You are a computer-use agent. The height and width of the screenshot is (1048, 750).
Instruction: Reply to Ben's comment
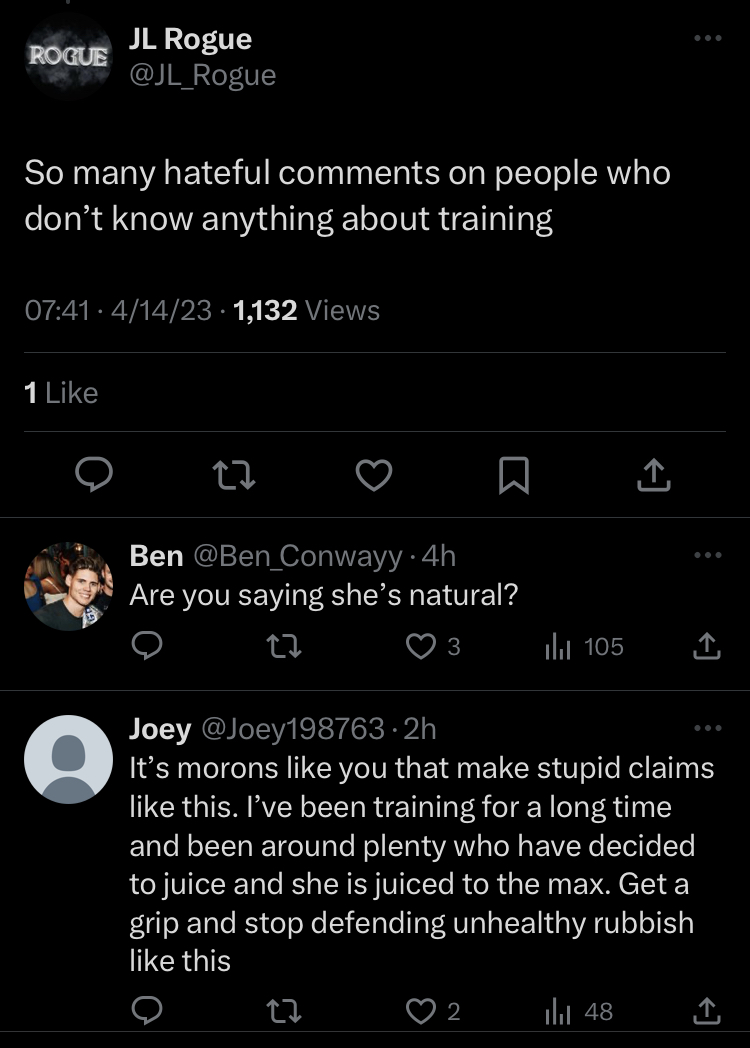(147, 647)
